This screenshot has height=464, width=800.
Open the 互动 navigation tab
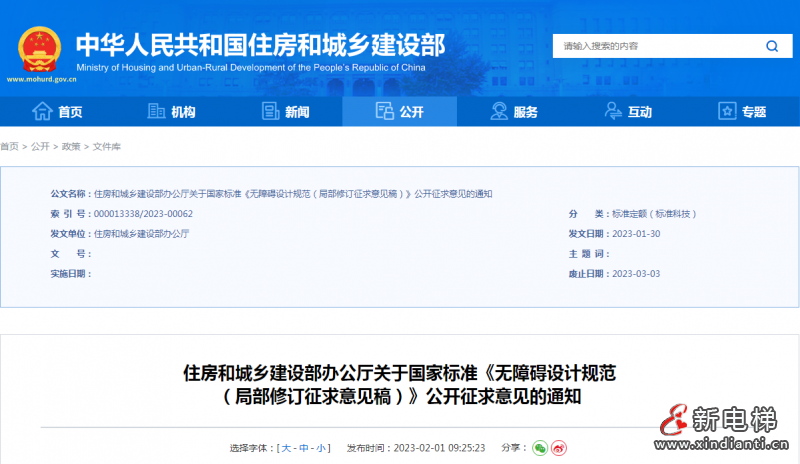click(x=628, y=111)
